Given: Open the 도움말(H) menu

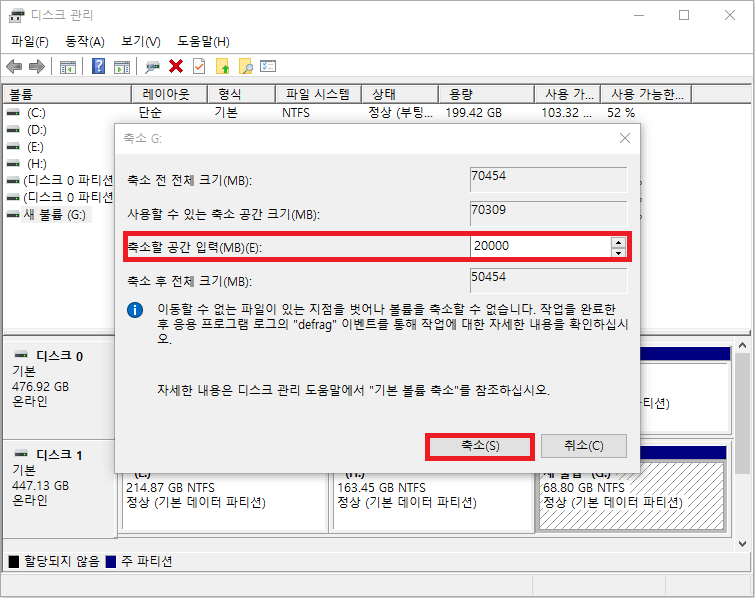Looking at the screenshot, I should point(203,41).
